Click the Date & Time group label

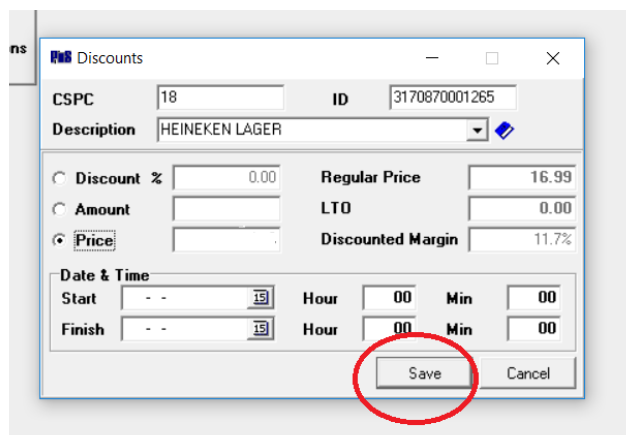click(104, 275)
